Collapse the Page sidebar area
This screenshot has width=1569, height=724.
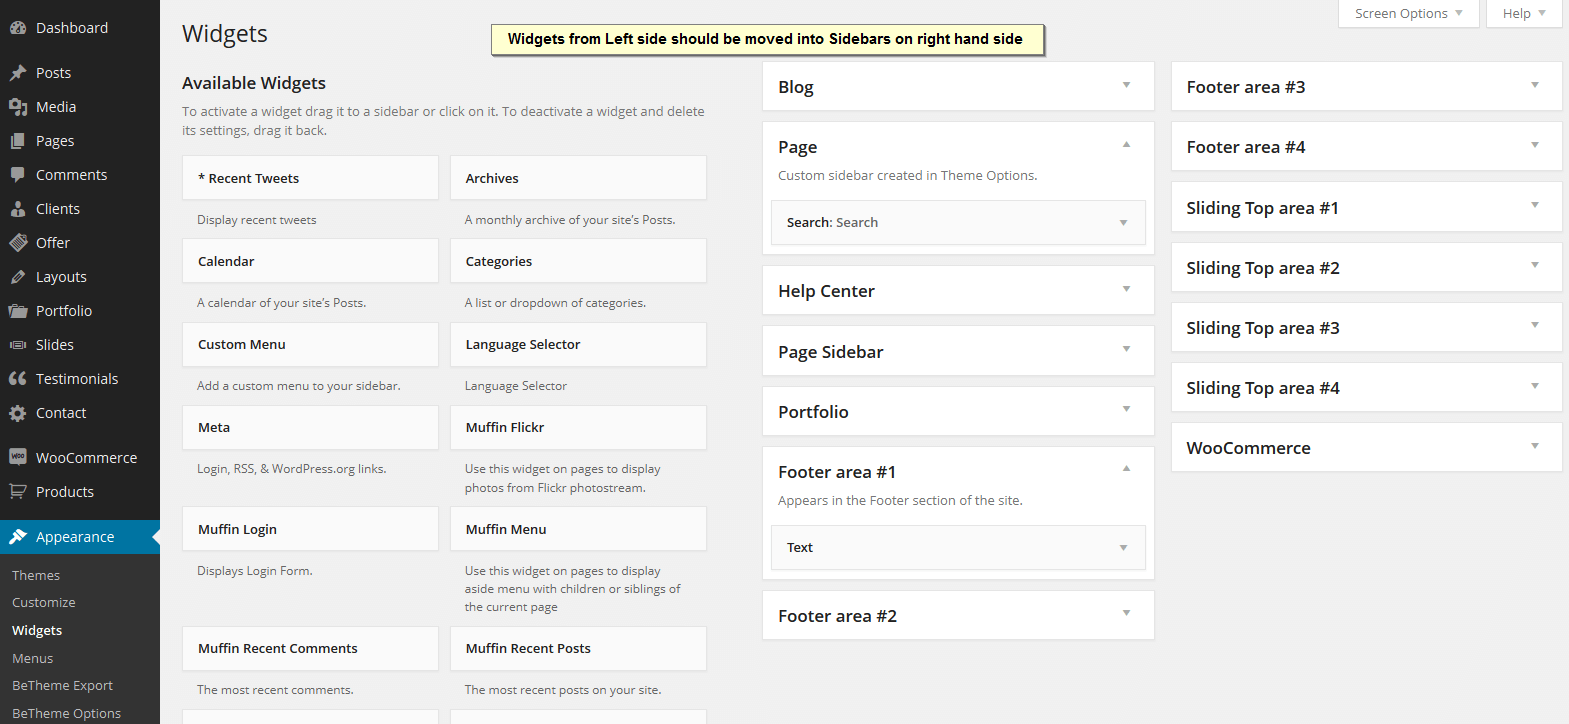coord(1126,146)
